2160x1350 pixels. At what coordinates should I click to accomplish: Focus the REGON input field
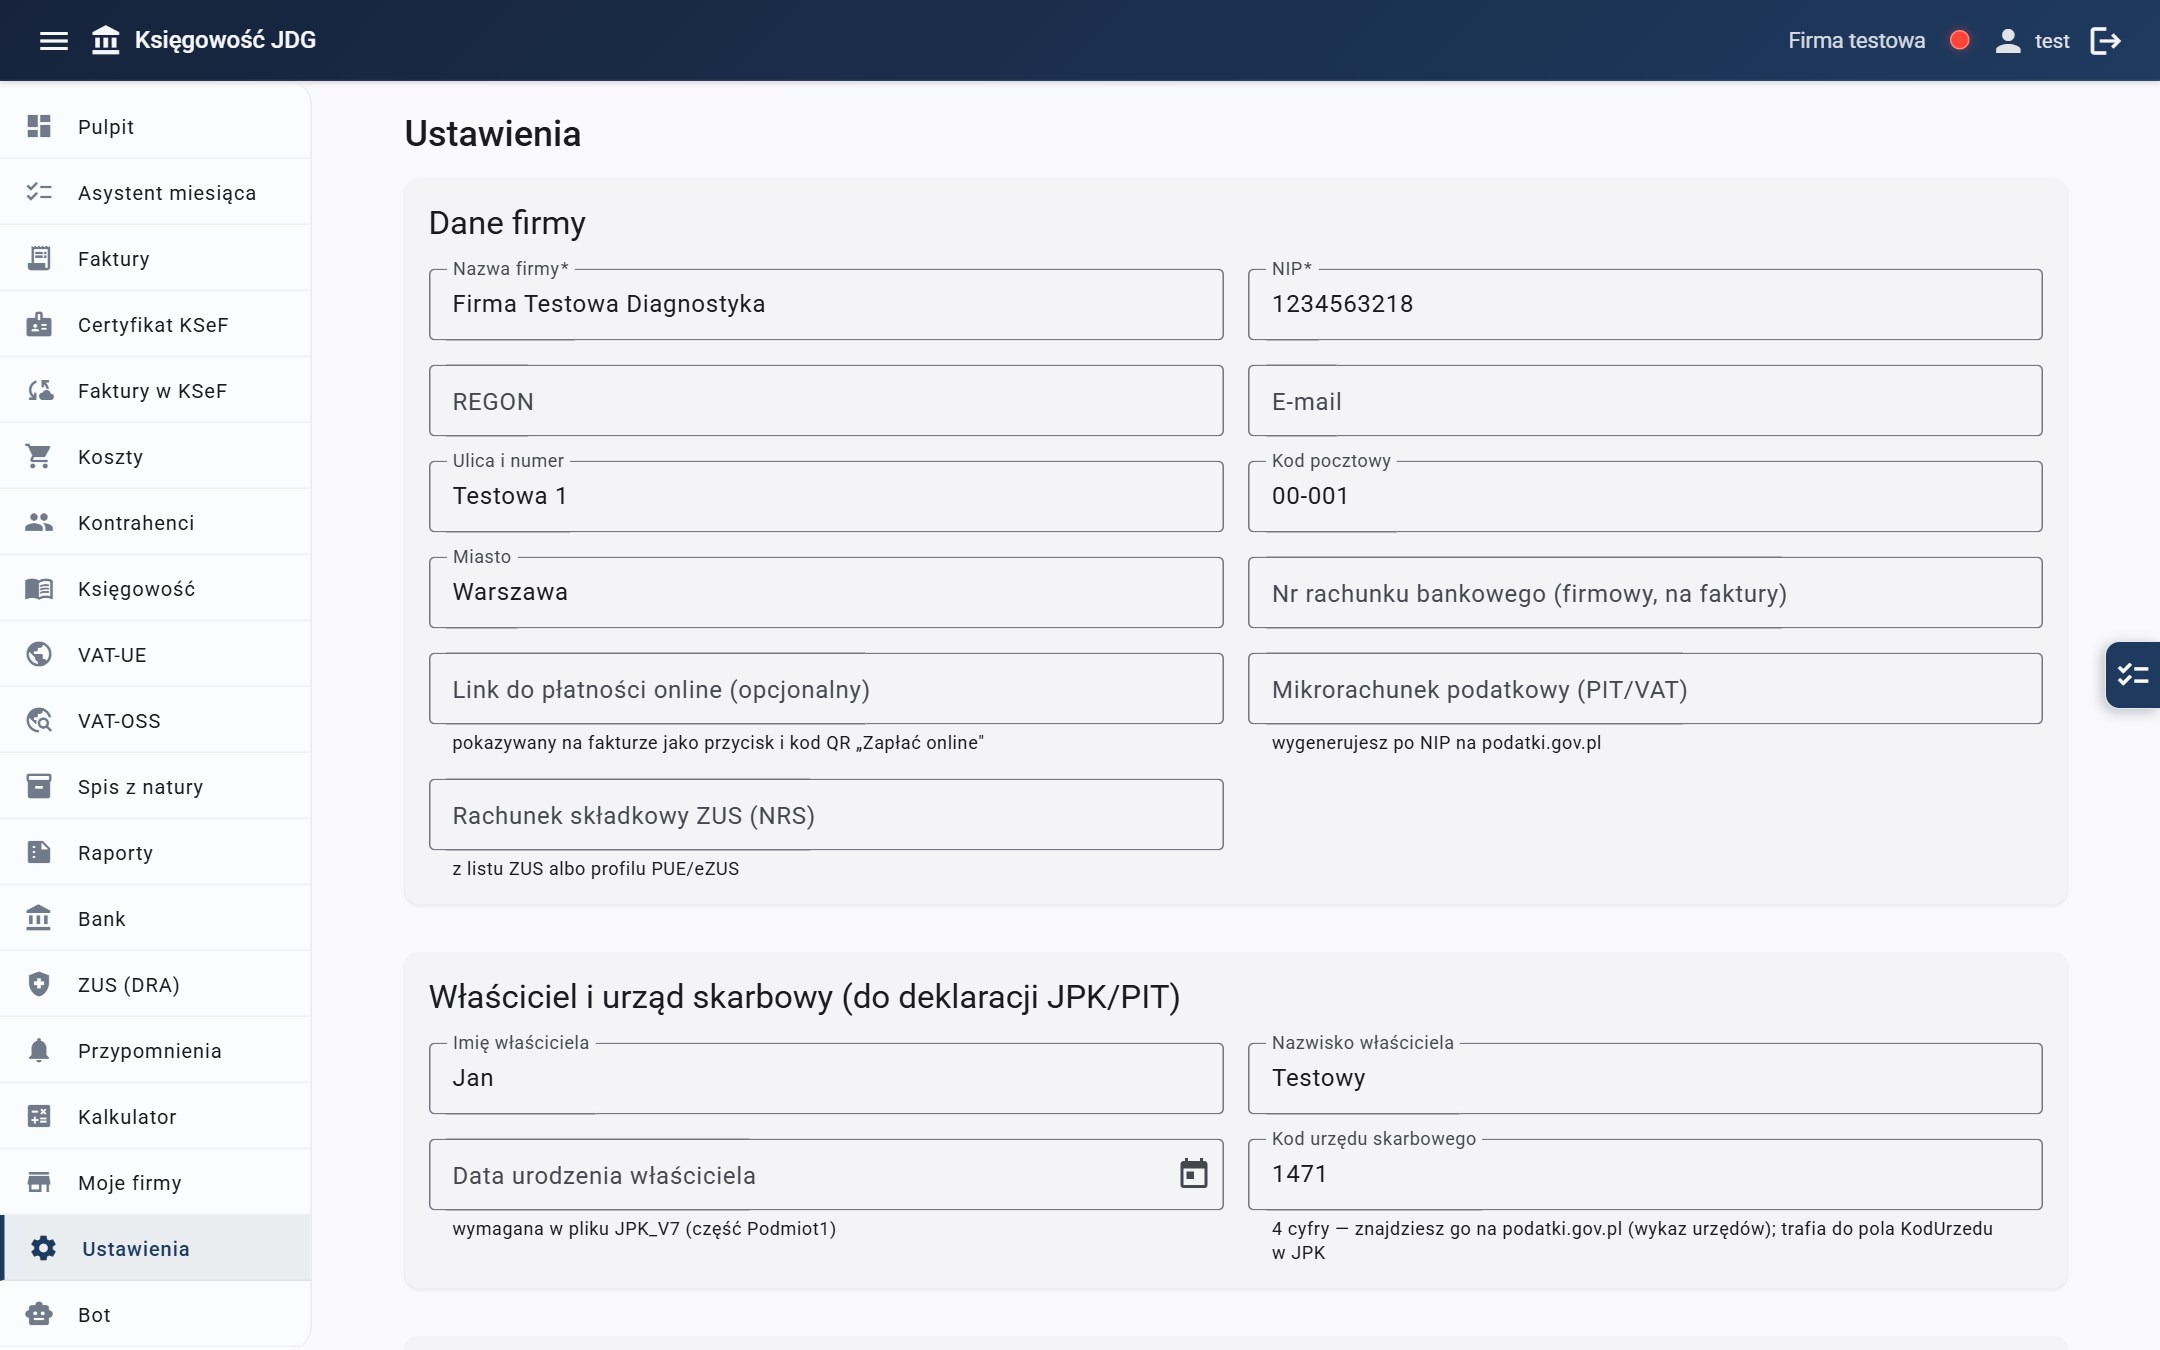pyautogui.click(x=826, y=401)
